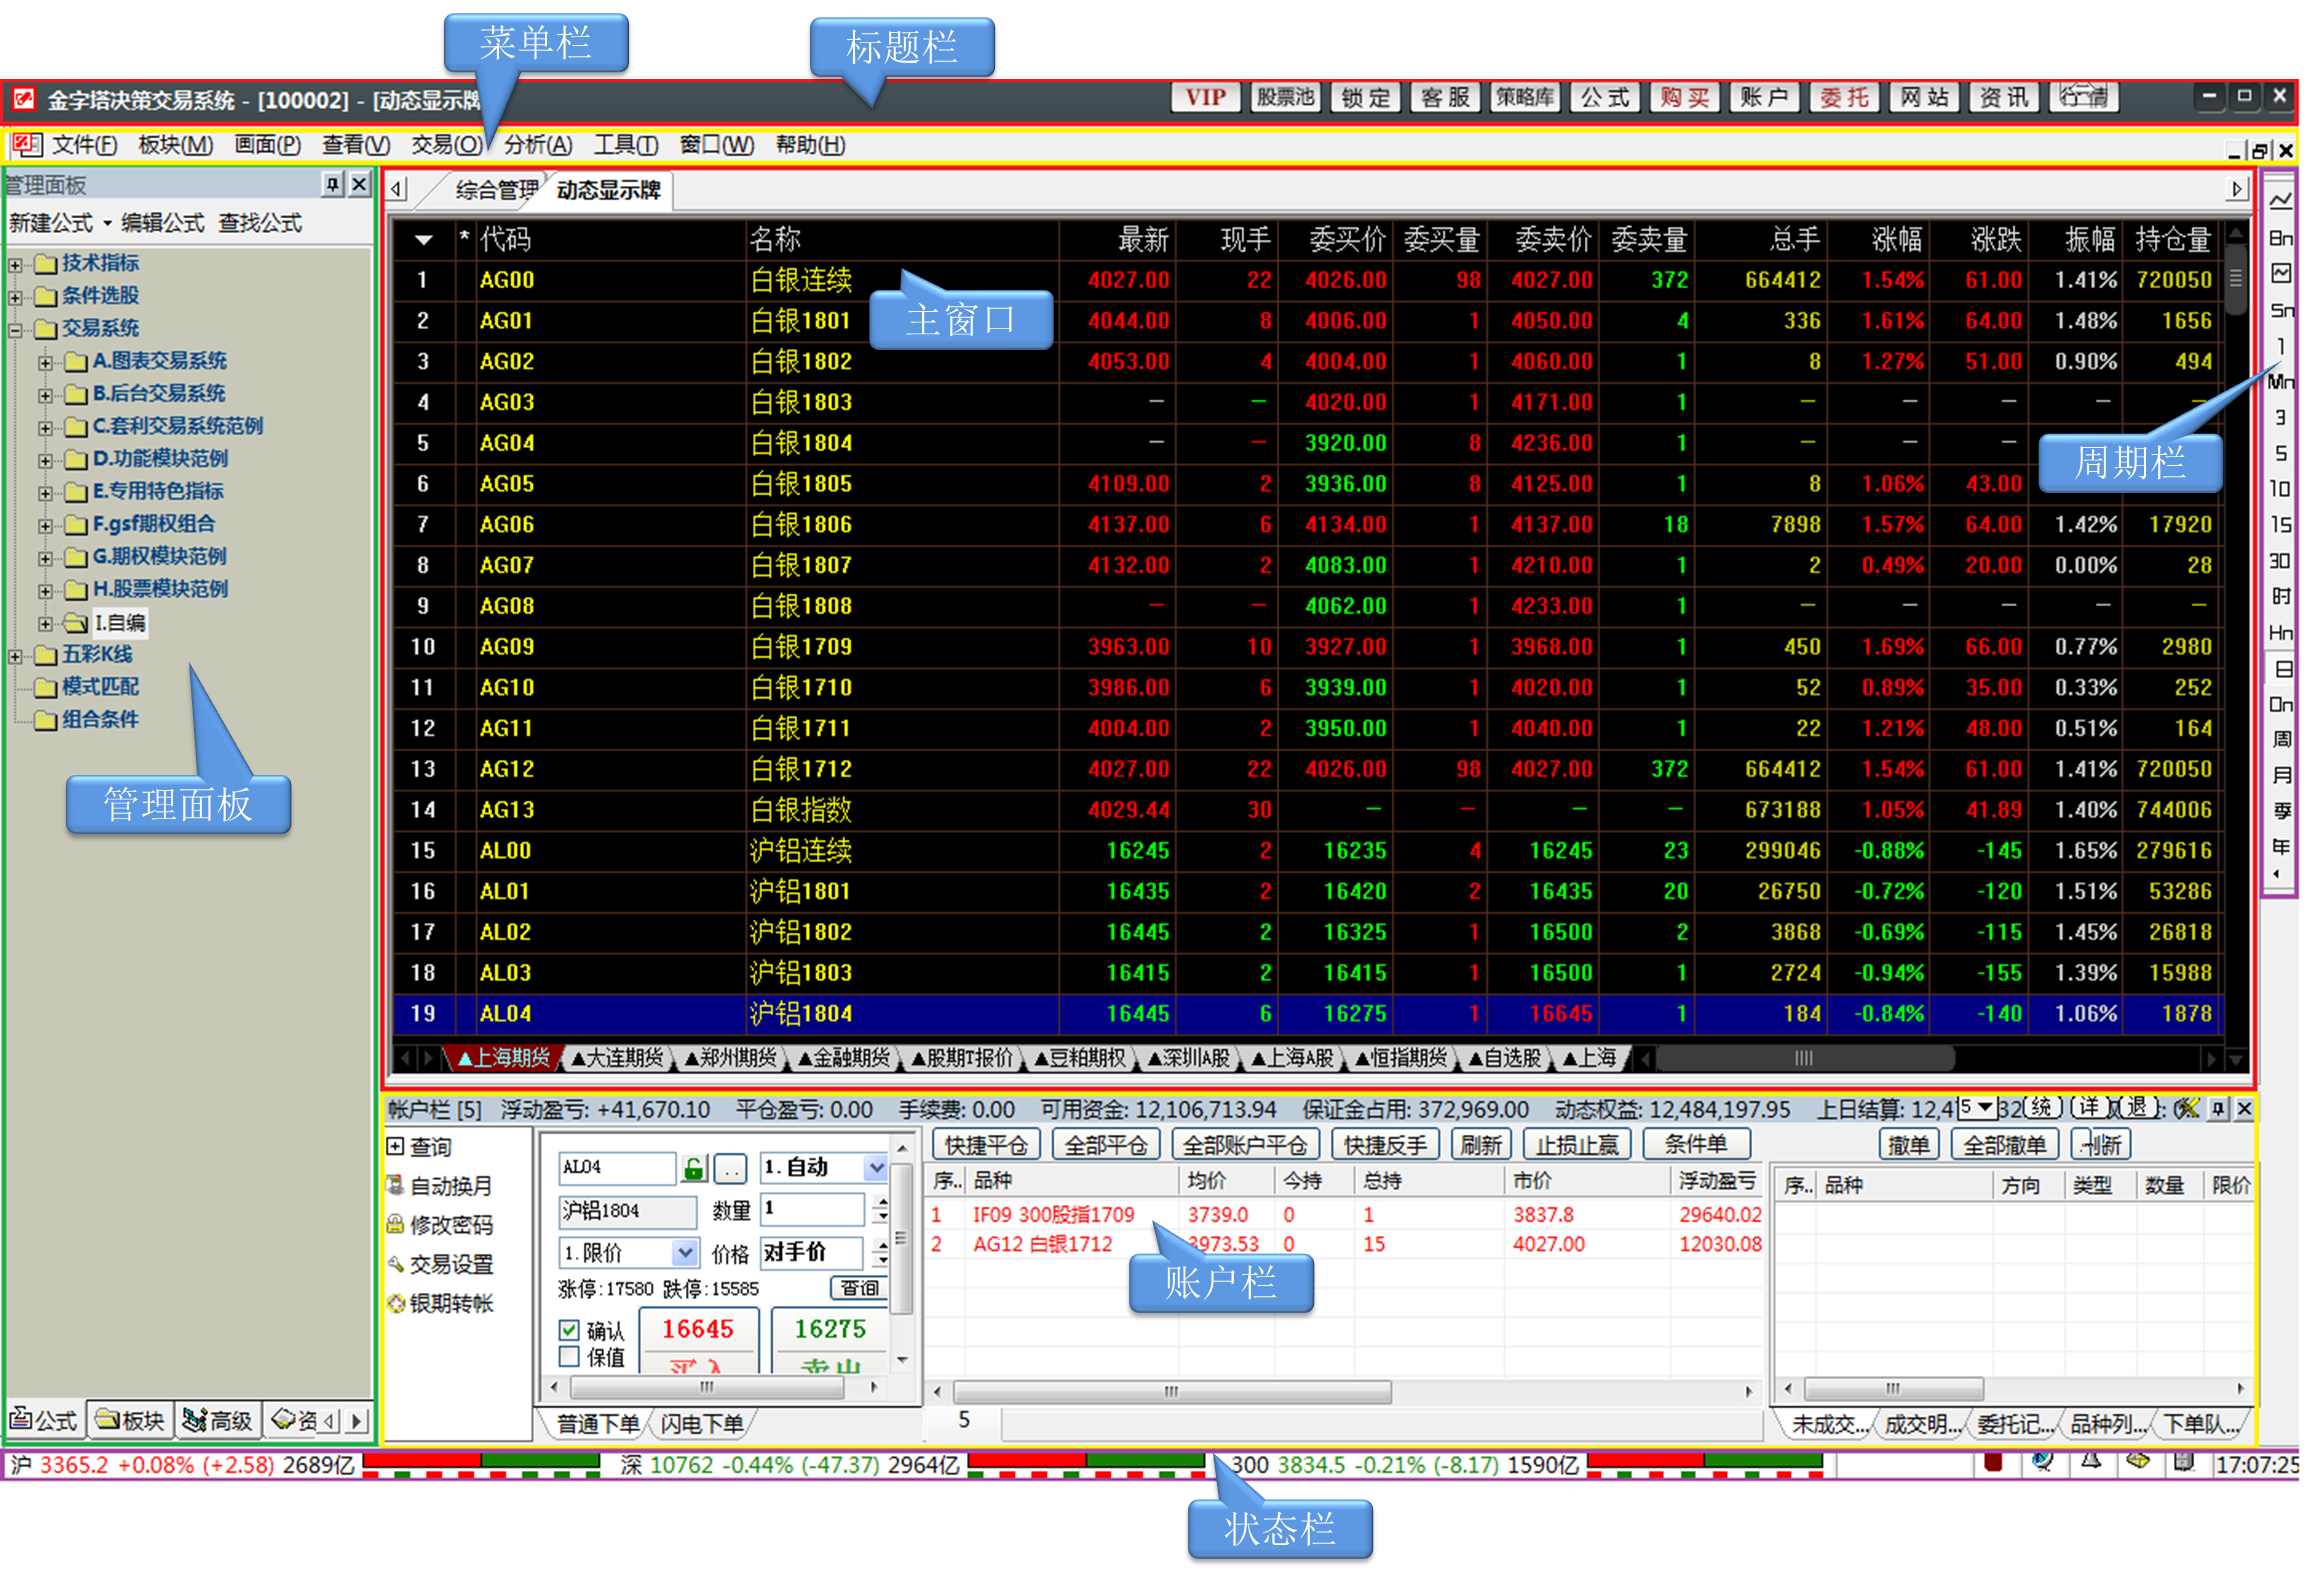Choose the 30-minute period icon
The width and height of the screenshot is (2307, 1584).
click(2280, 560)
